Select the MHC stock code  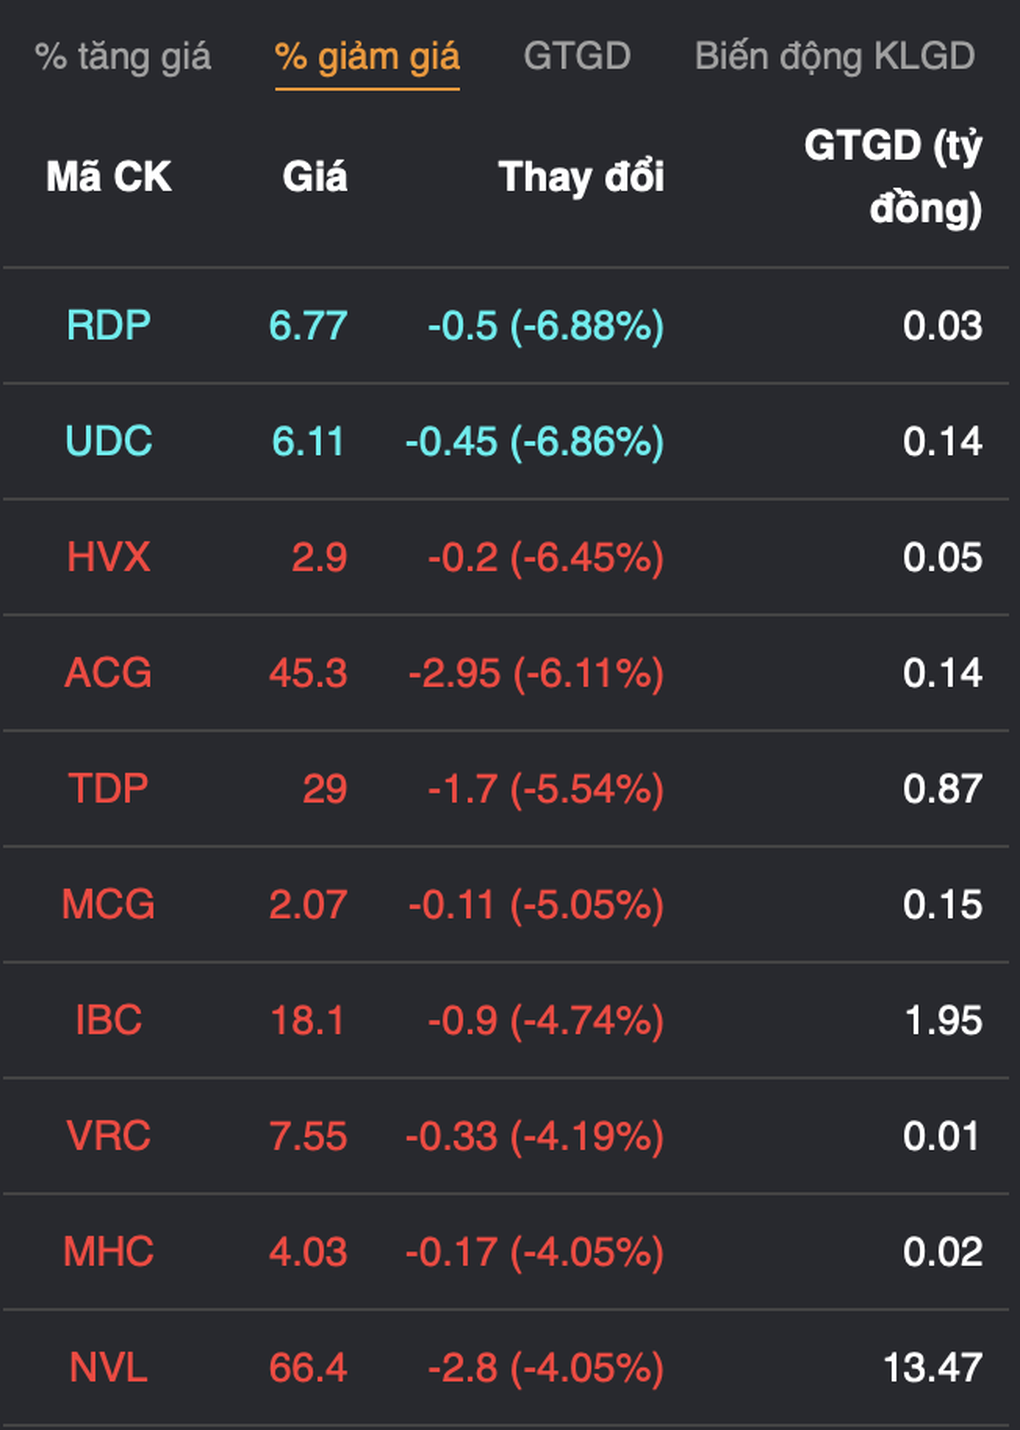108,1252
